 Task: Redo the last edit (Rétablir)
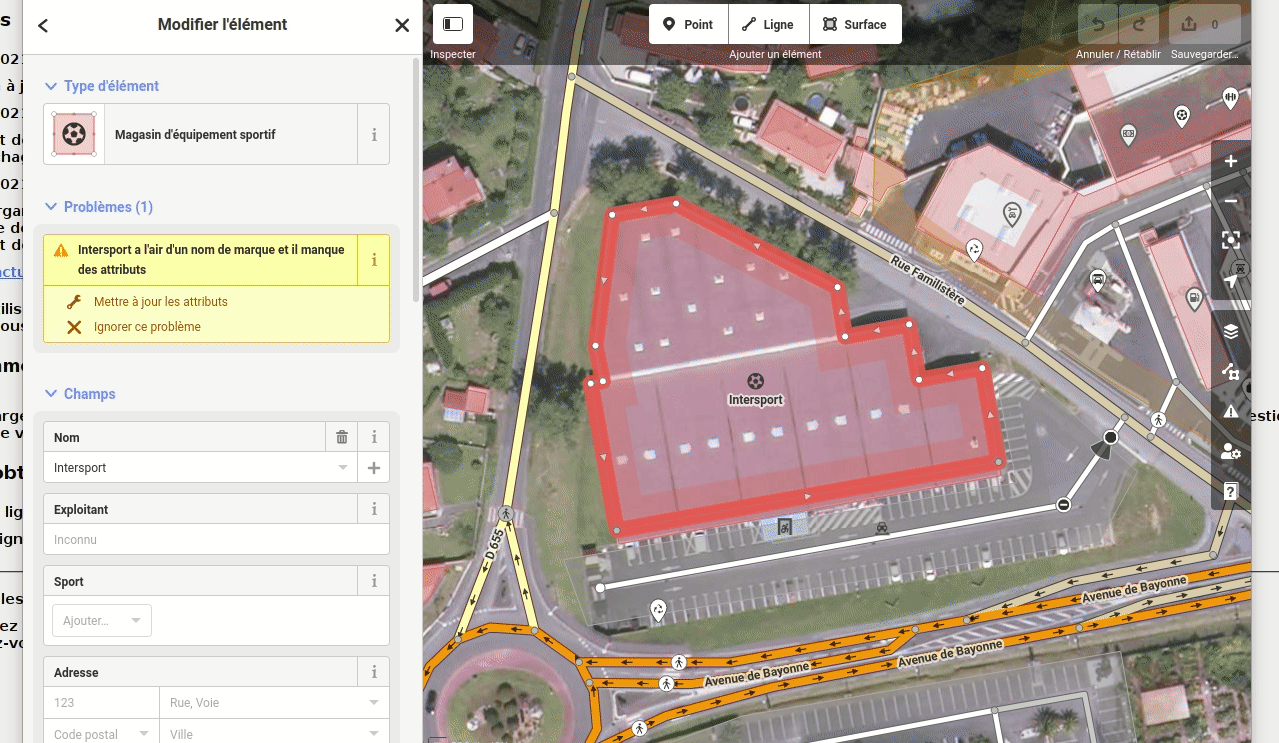(1139, 24)
